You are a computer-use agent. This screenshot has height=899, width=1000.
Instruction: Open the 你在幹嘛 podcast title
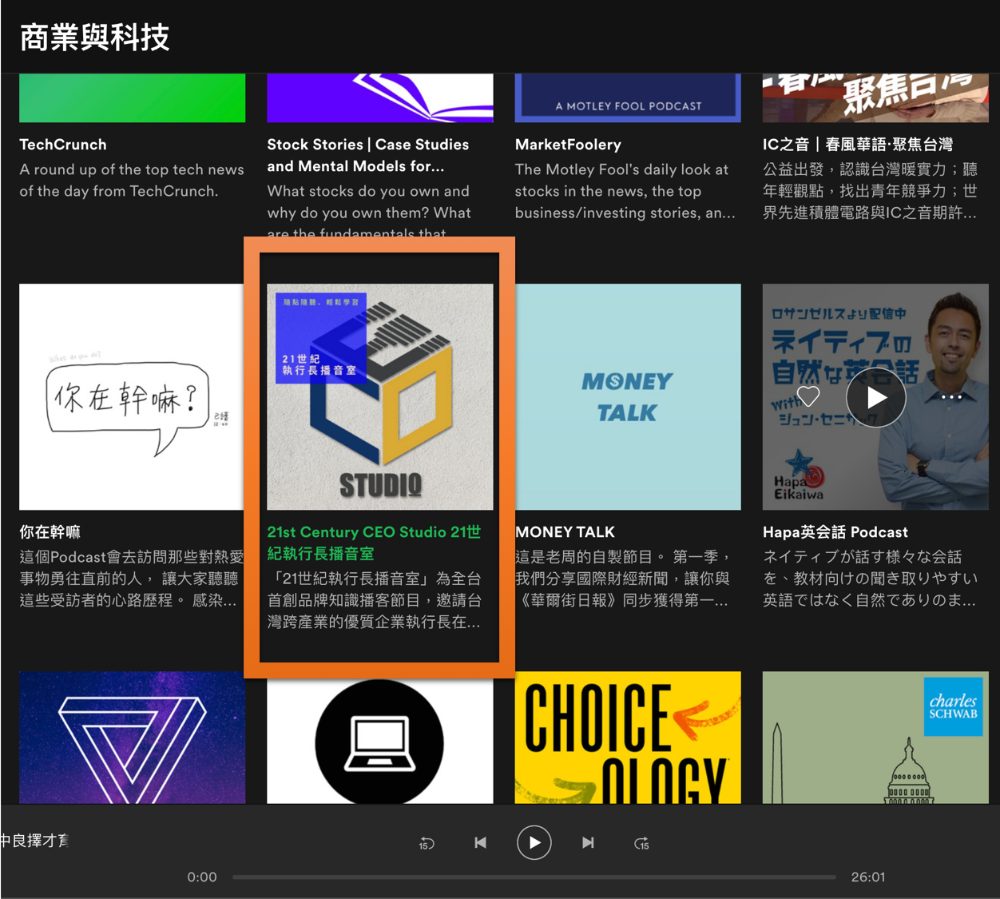coord(50,532)
